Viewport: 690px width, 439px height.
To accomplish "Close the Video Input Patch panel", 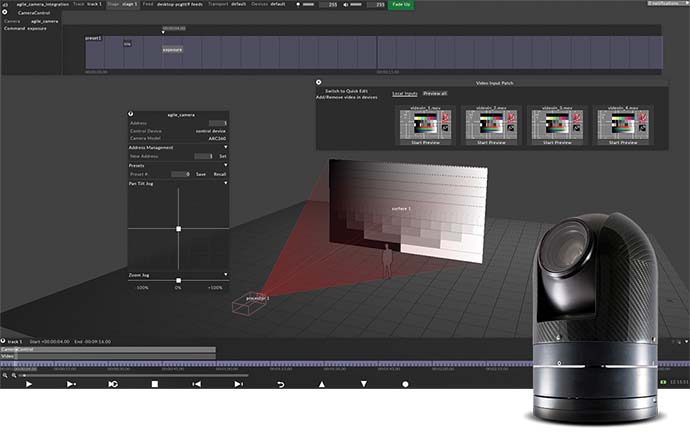I will 319,82.
